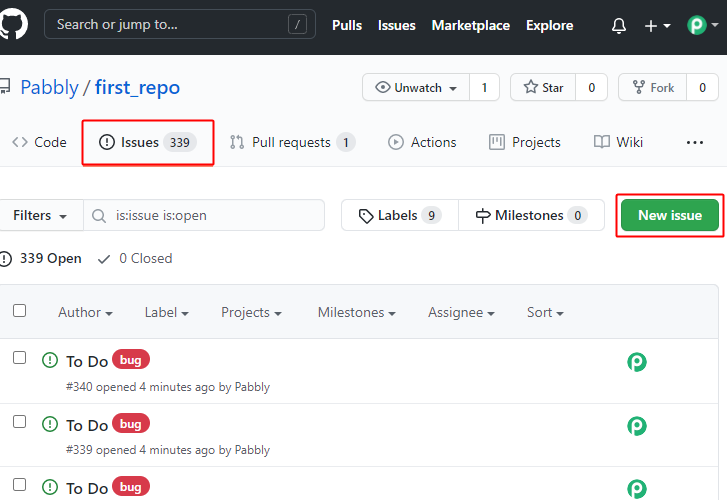
Task: Expand the Projects filter dropdown
Action: tap(251, 313)
